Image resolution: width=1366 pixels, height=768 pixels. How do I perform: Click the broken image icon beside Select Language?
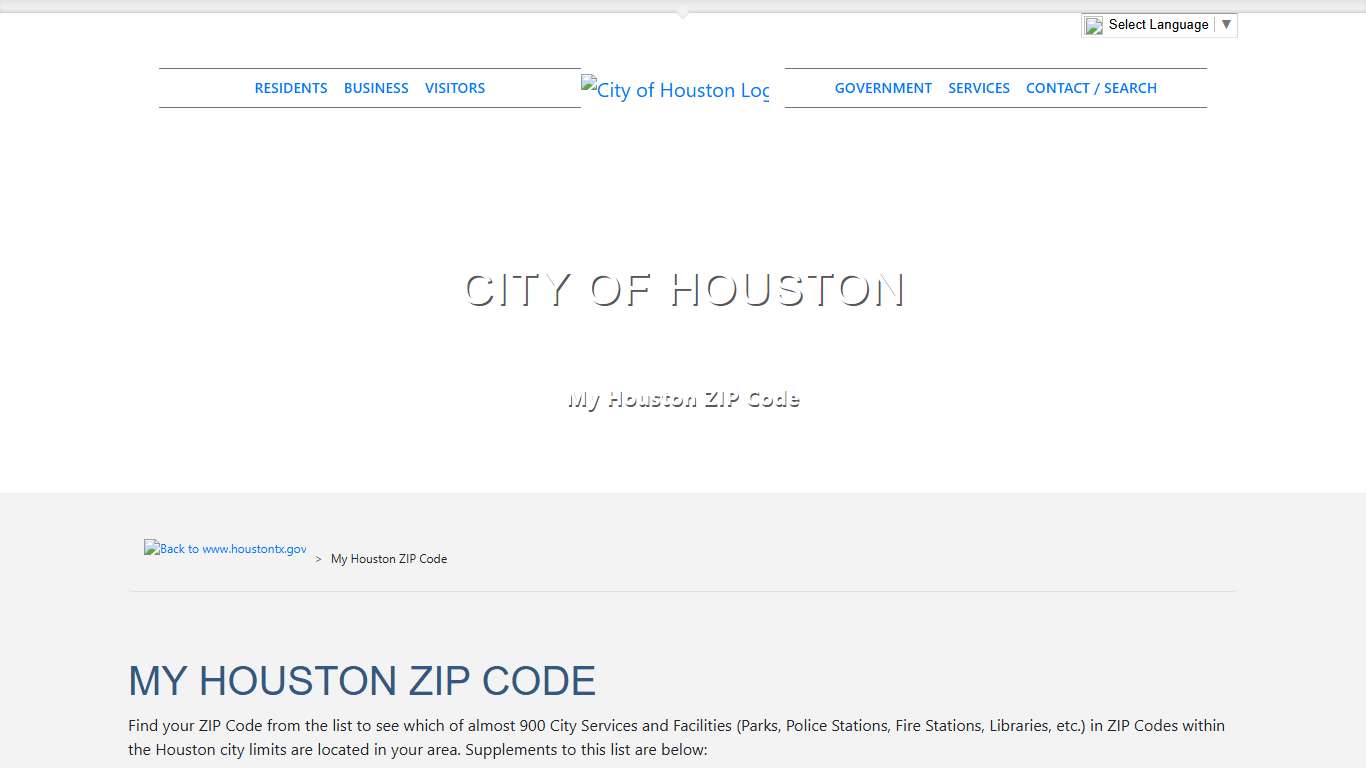(x=1093, y=24)
